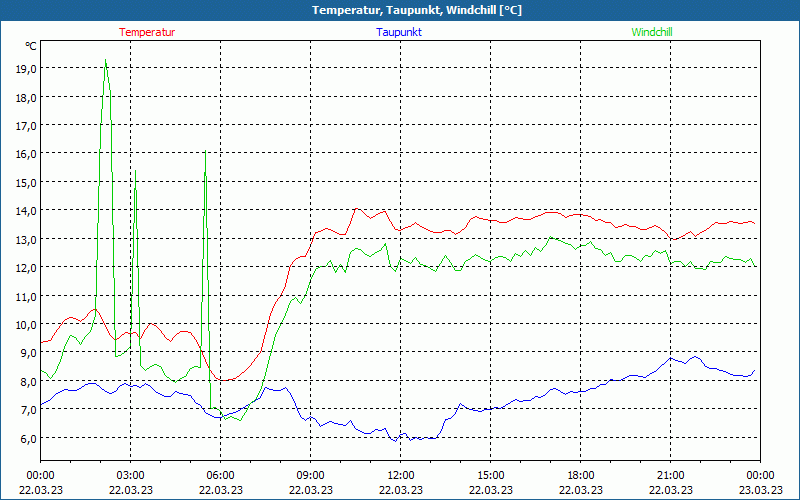Click the 23.03.23 date label
Screen dimensions: 800x500
(x=760, y=490)
